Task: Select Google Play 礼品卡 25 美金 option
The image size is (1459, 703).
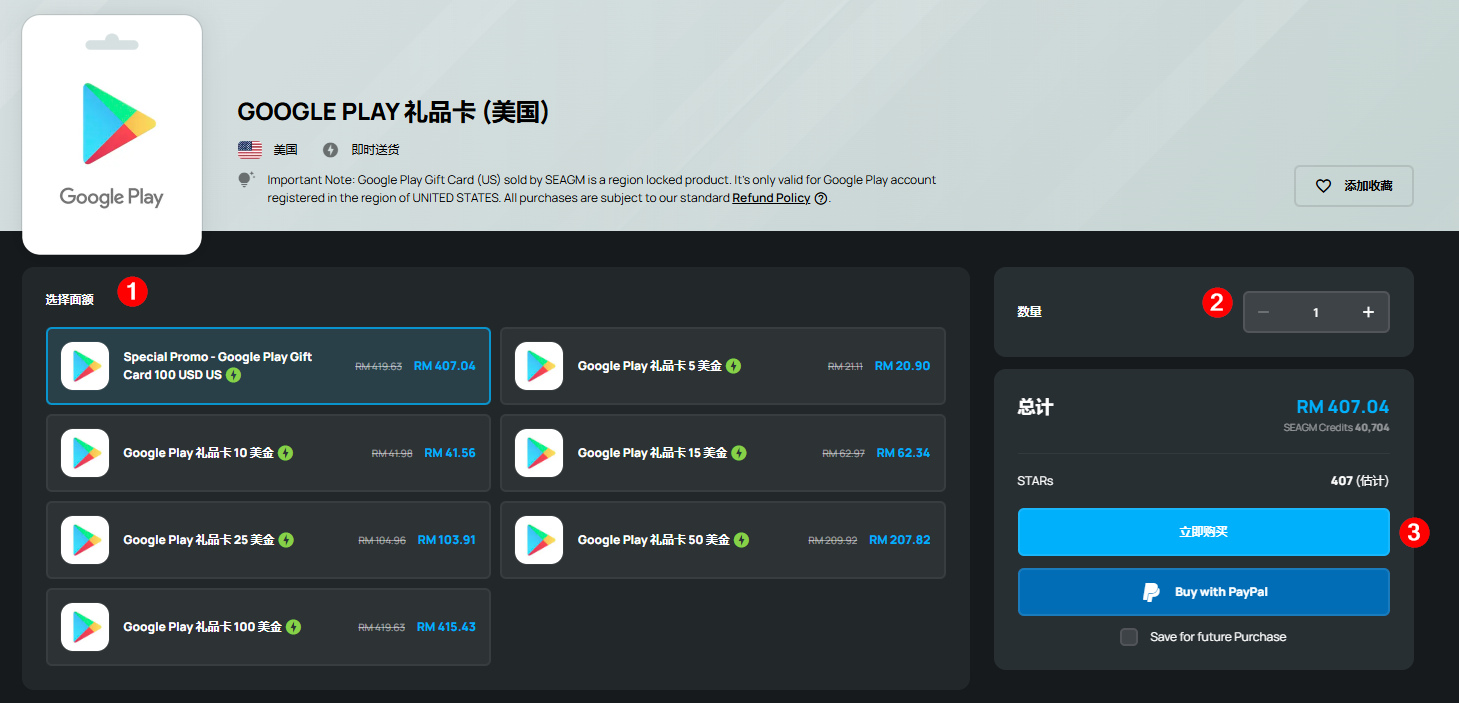Action: click(x=268, y=540)
